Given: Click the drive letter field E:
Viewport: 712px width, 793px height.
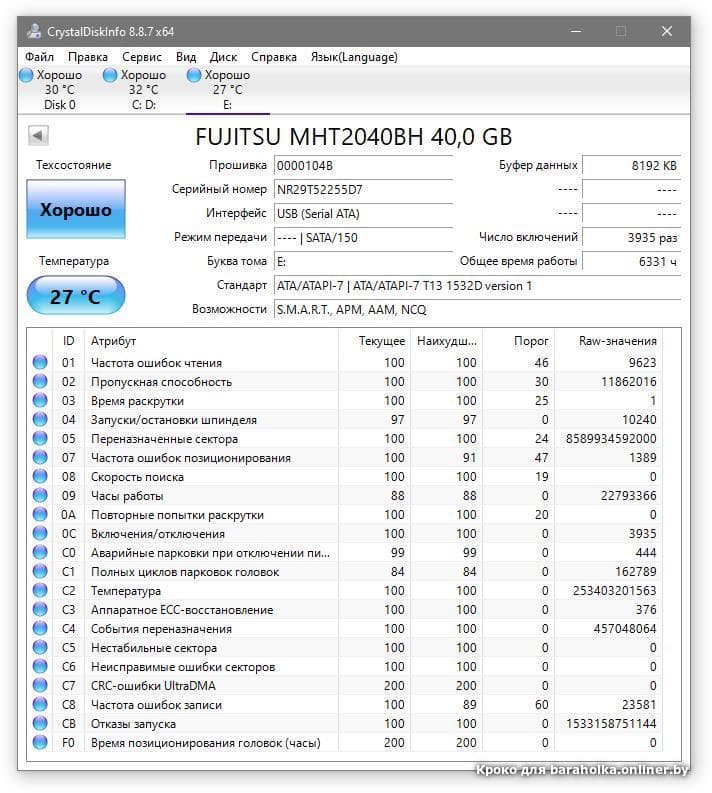Looking at the screenshot, I should pos(363,262).
